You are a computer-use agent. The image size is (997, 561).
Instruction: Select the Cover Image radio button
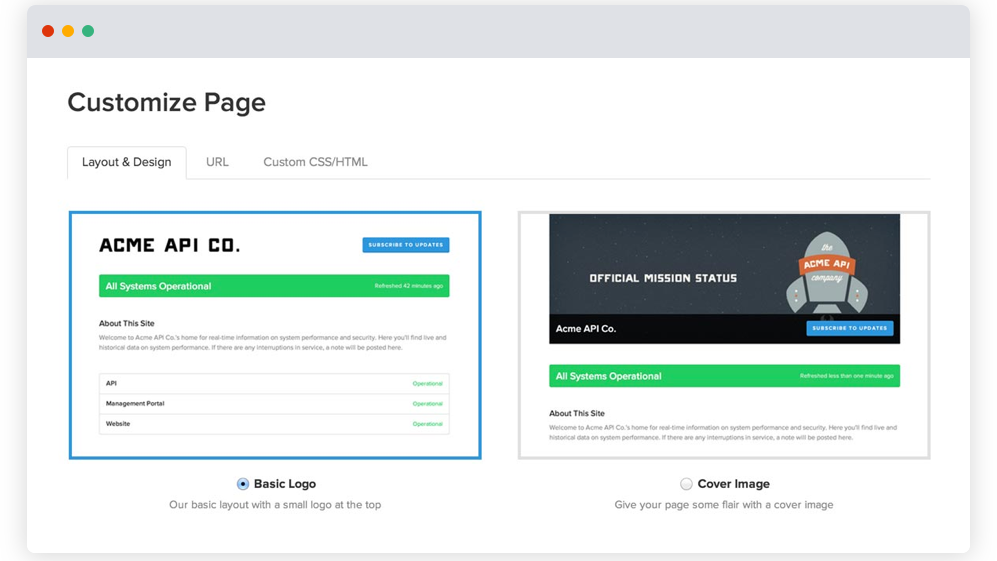pos(686,484)
